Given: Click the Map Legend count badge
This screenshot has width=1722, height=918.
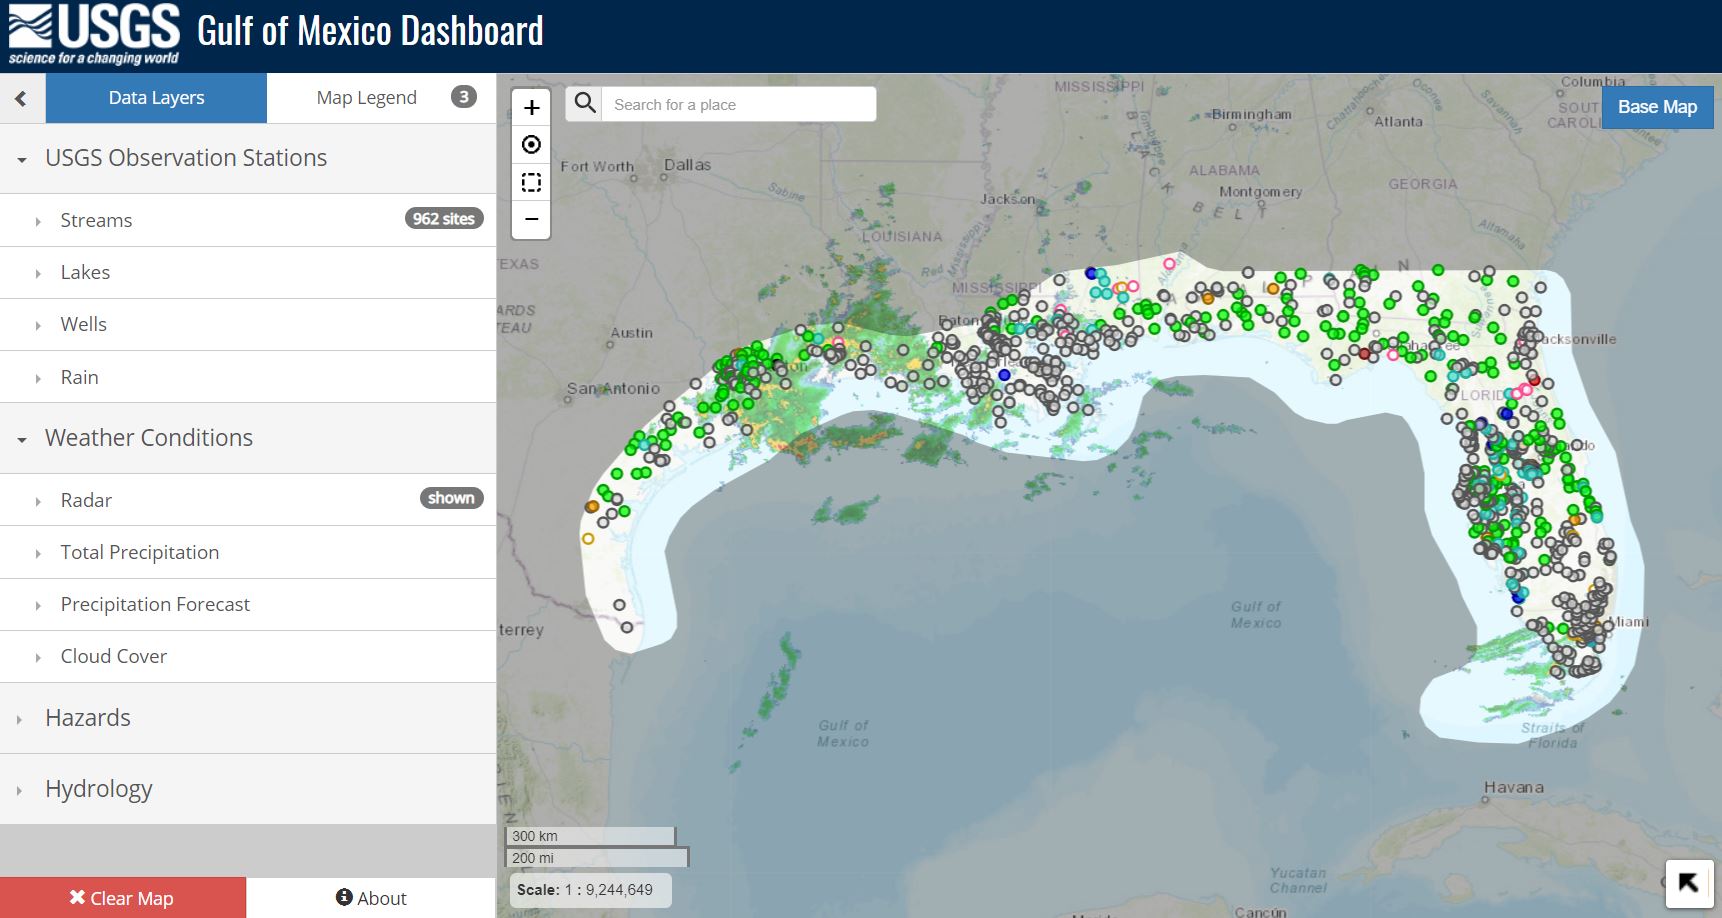Looking at the screenshot, I should pos(463,97).
